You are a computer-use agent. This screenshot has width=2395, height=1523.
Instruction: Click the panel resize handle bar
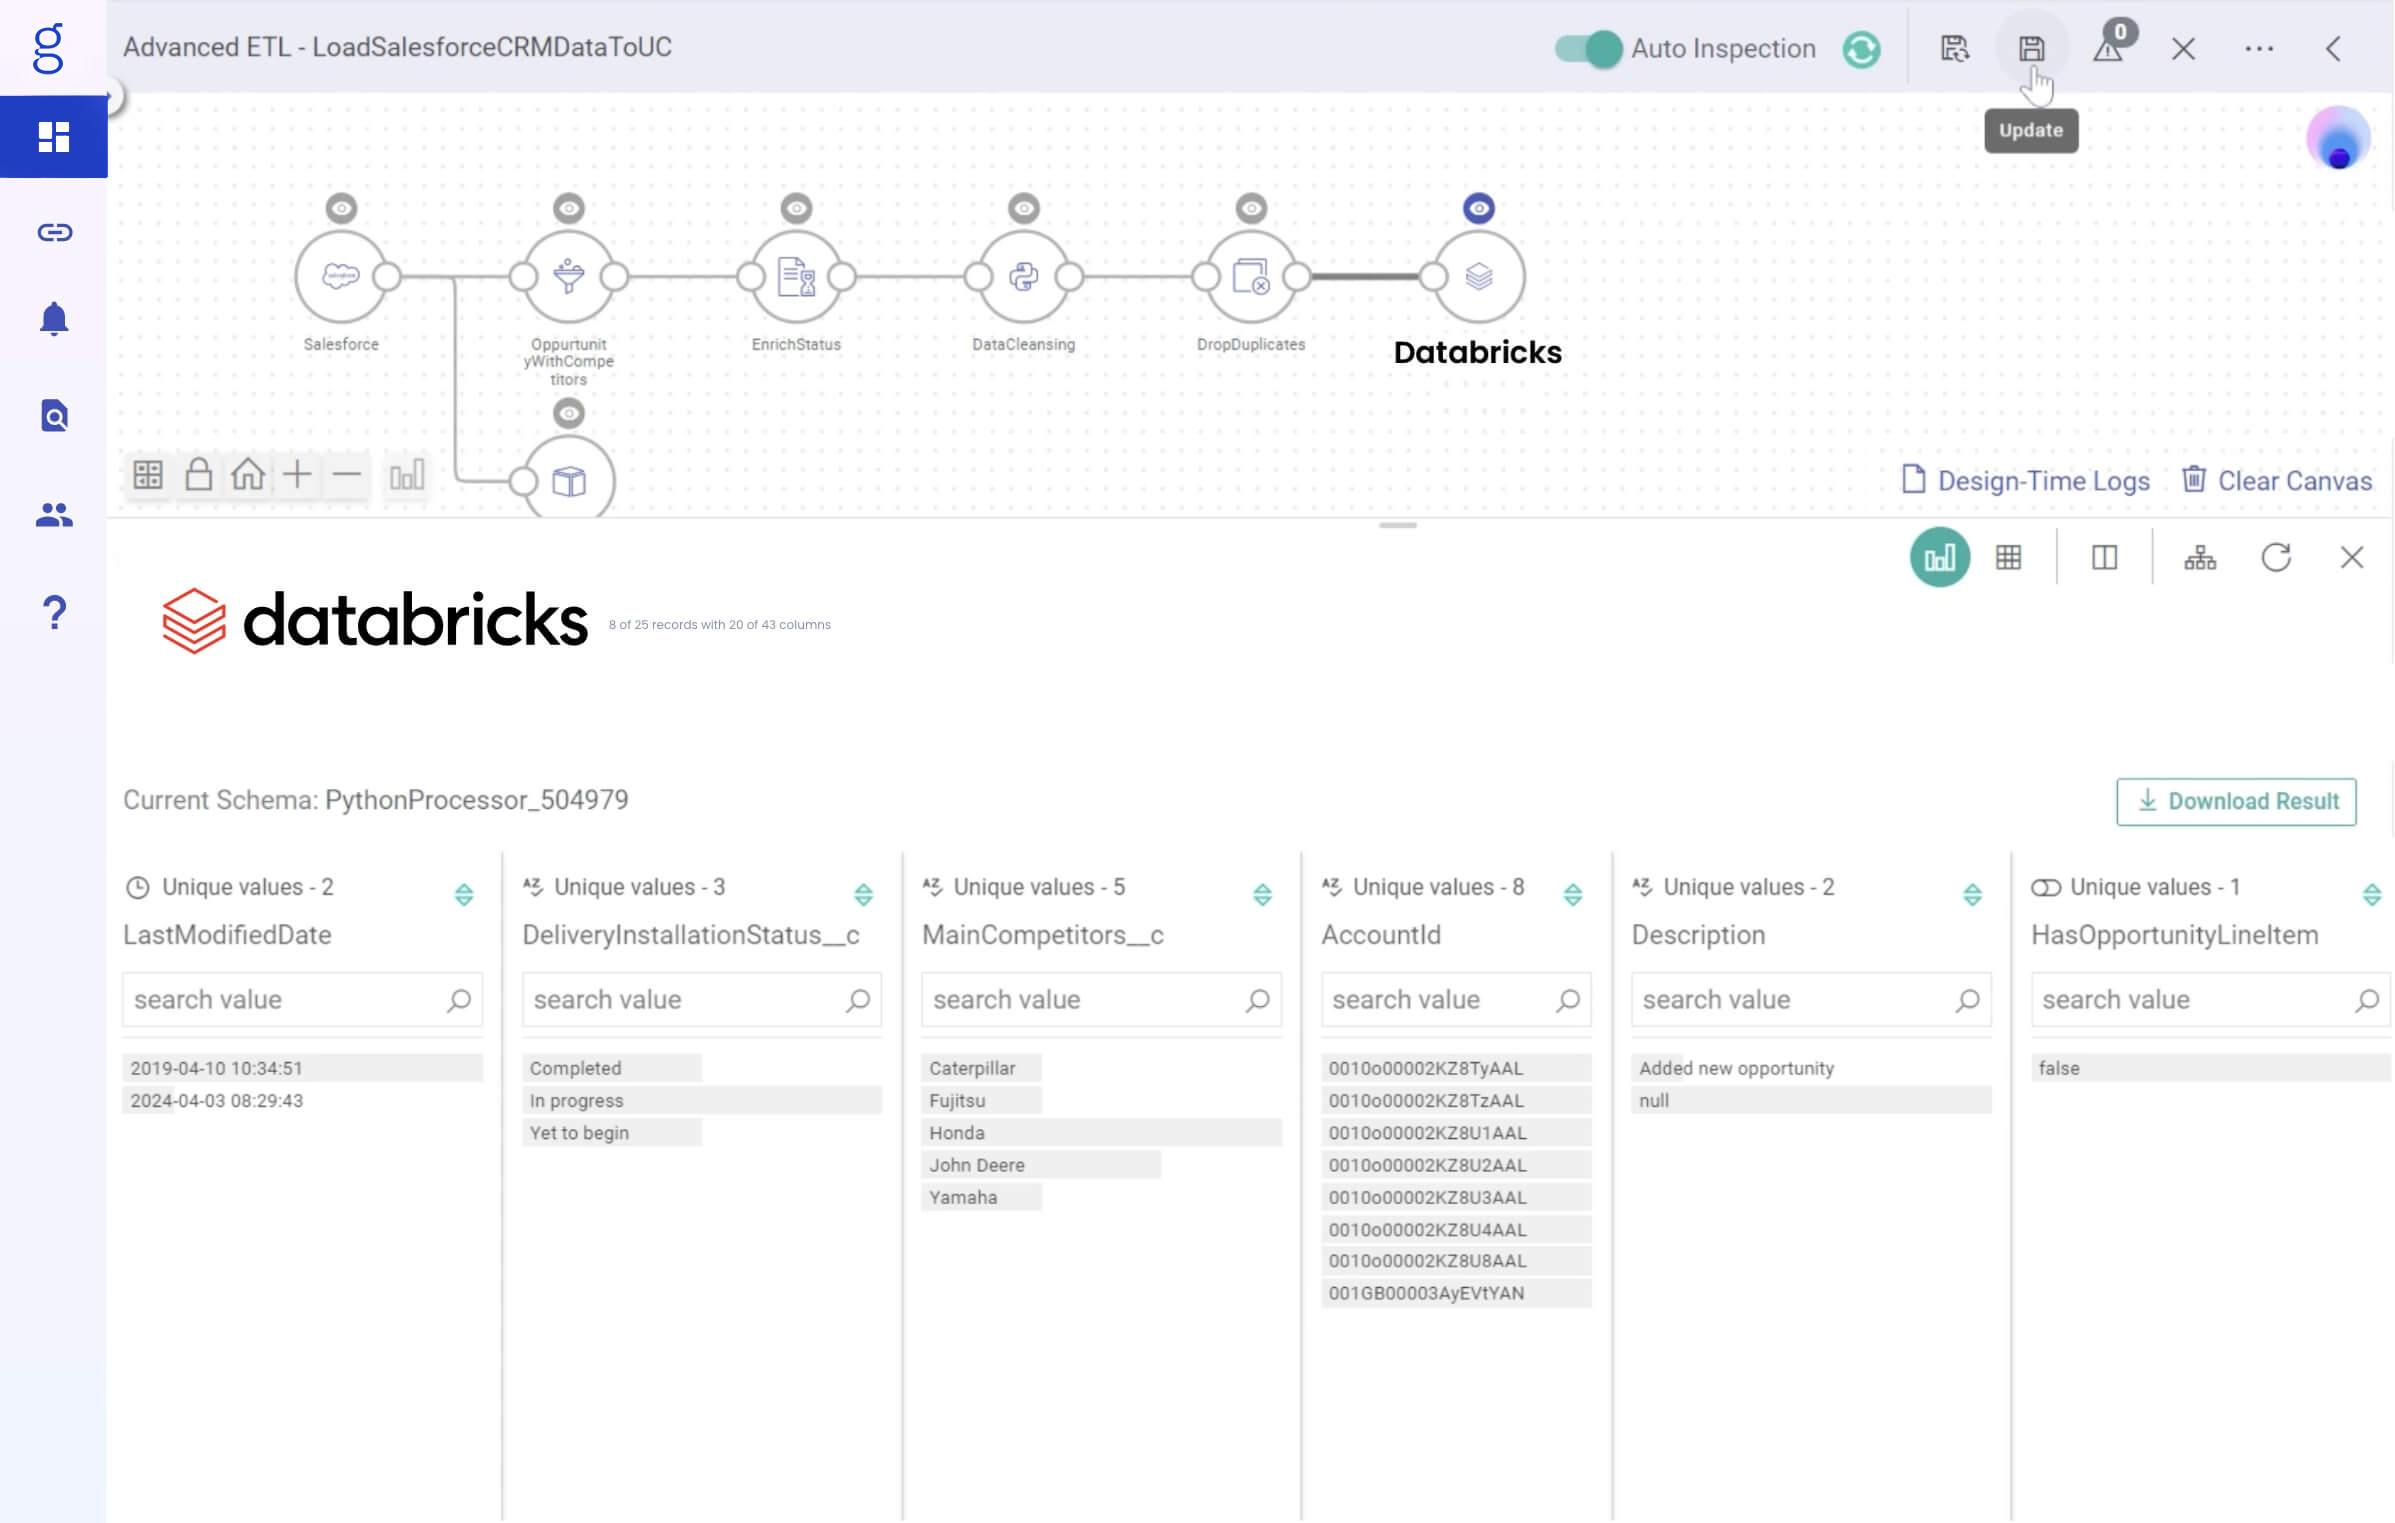(x=1397, y=525)
